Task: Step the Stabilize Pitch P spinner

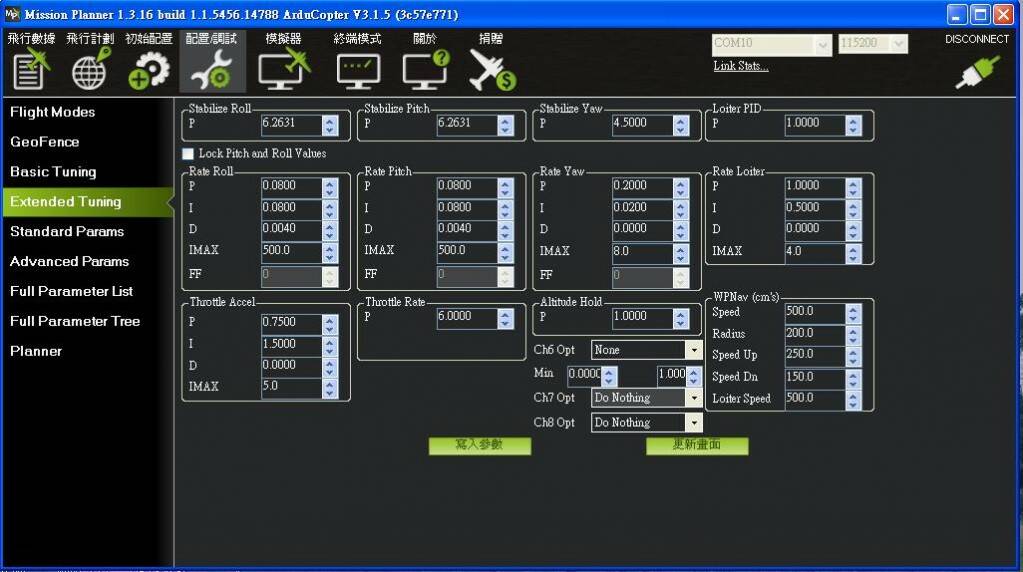Action: (505, 125)
